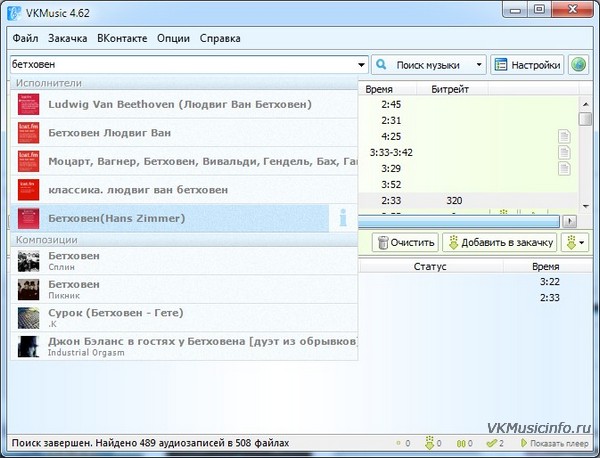Open the Поиск музыки dropdown arrow
600x458 pixels.
pyautogui.click(x=479, y=65)
